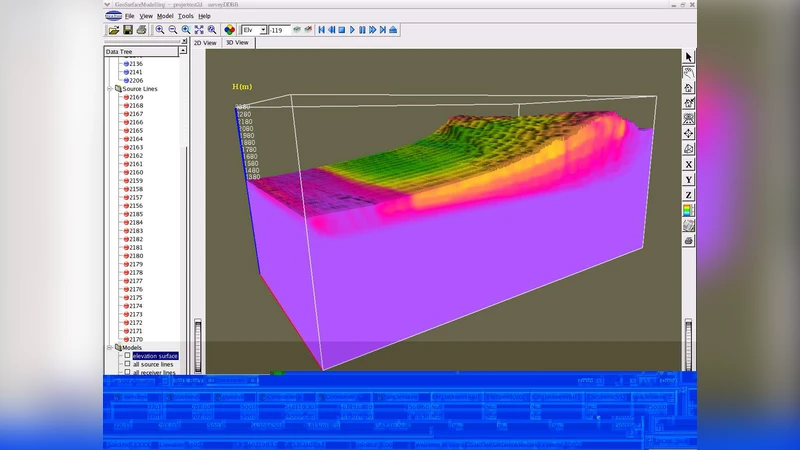Open the Elv dropdown list

pyautogui.click(x=263, y=30)
